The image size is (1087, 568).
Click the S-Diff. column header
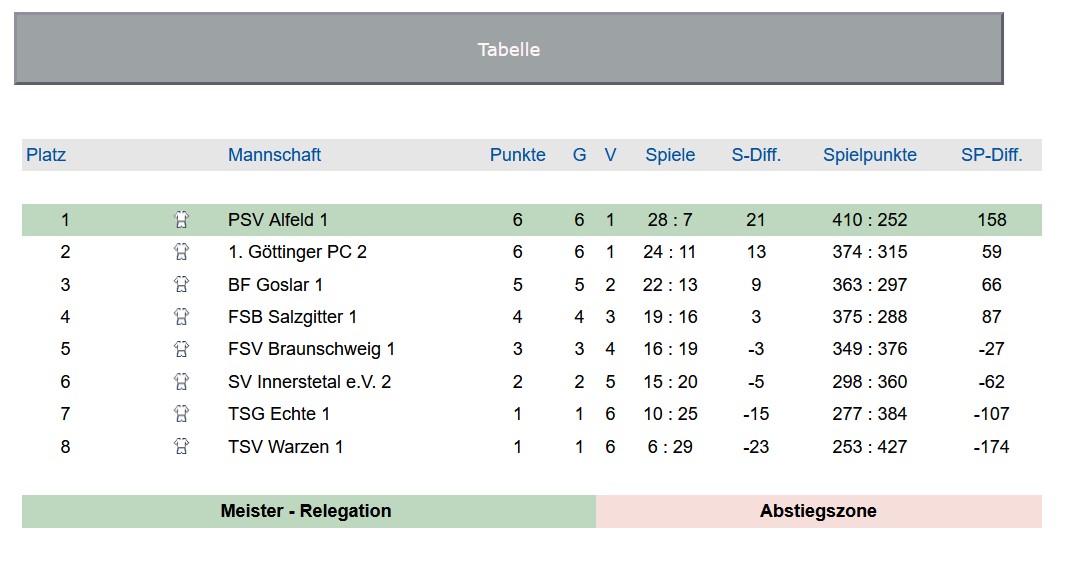(756, 155)
